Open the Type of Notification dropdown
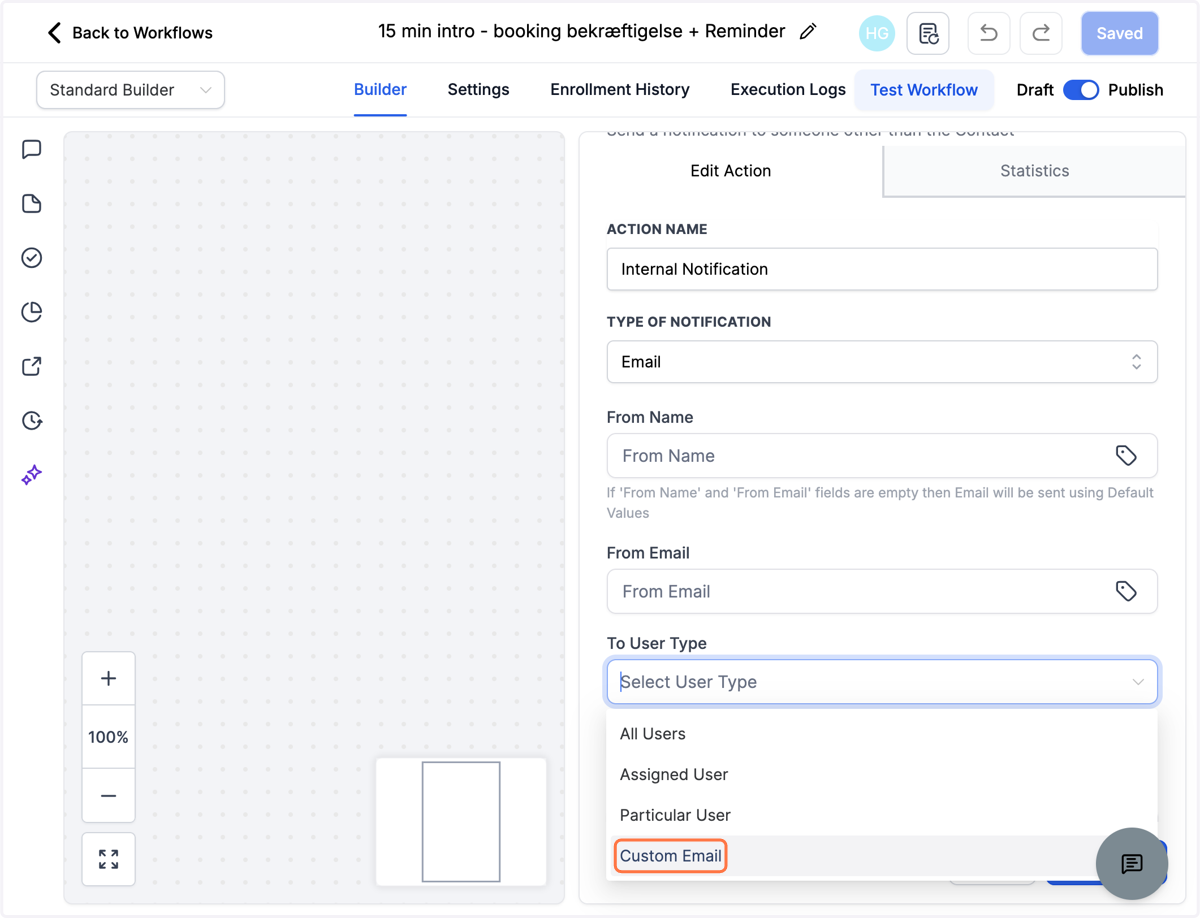Viewport: 1200px width, 918px height. pos(882,362)
